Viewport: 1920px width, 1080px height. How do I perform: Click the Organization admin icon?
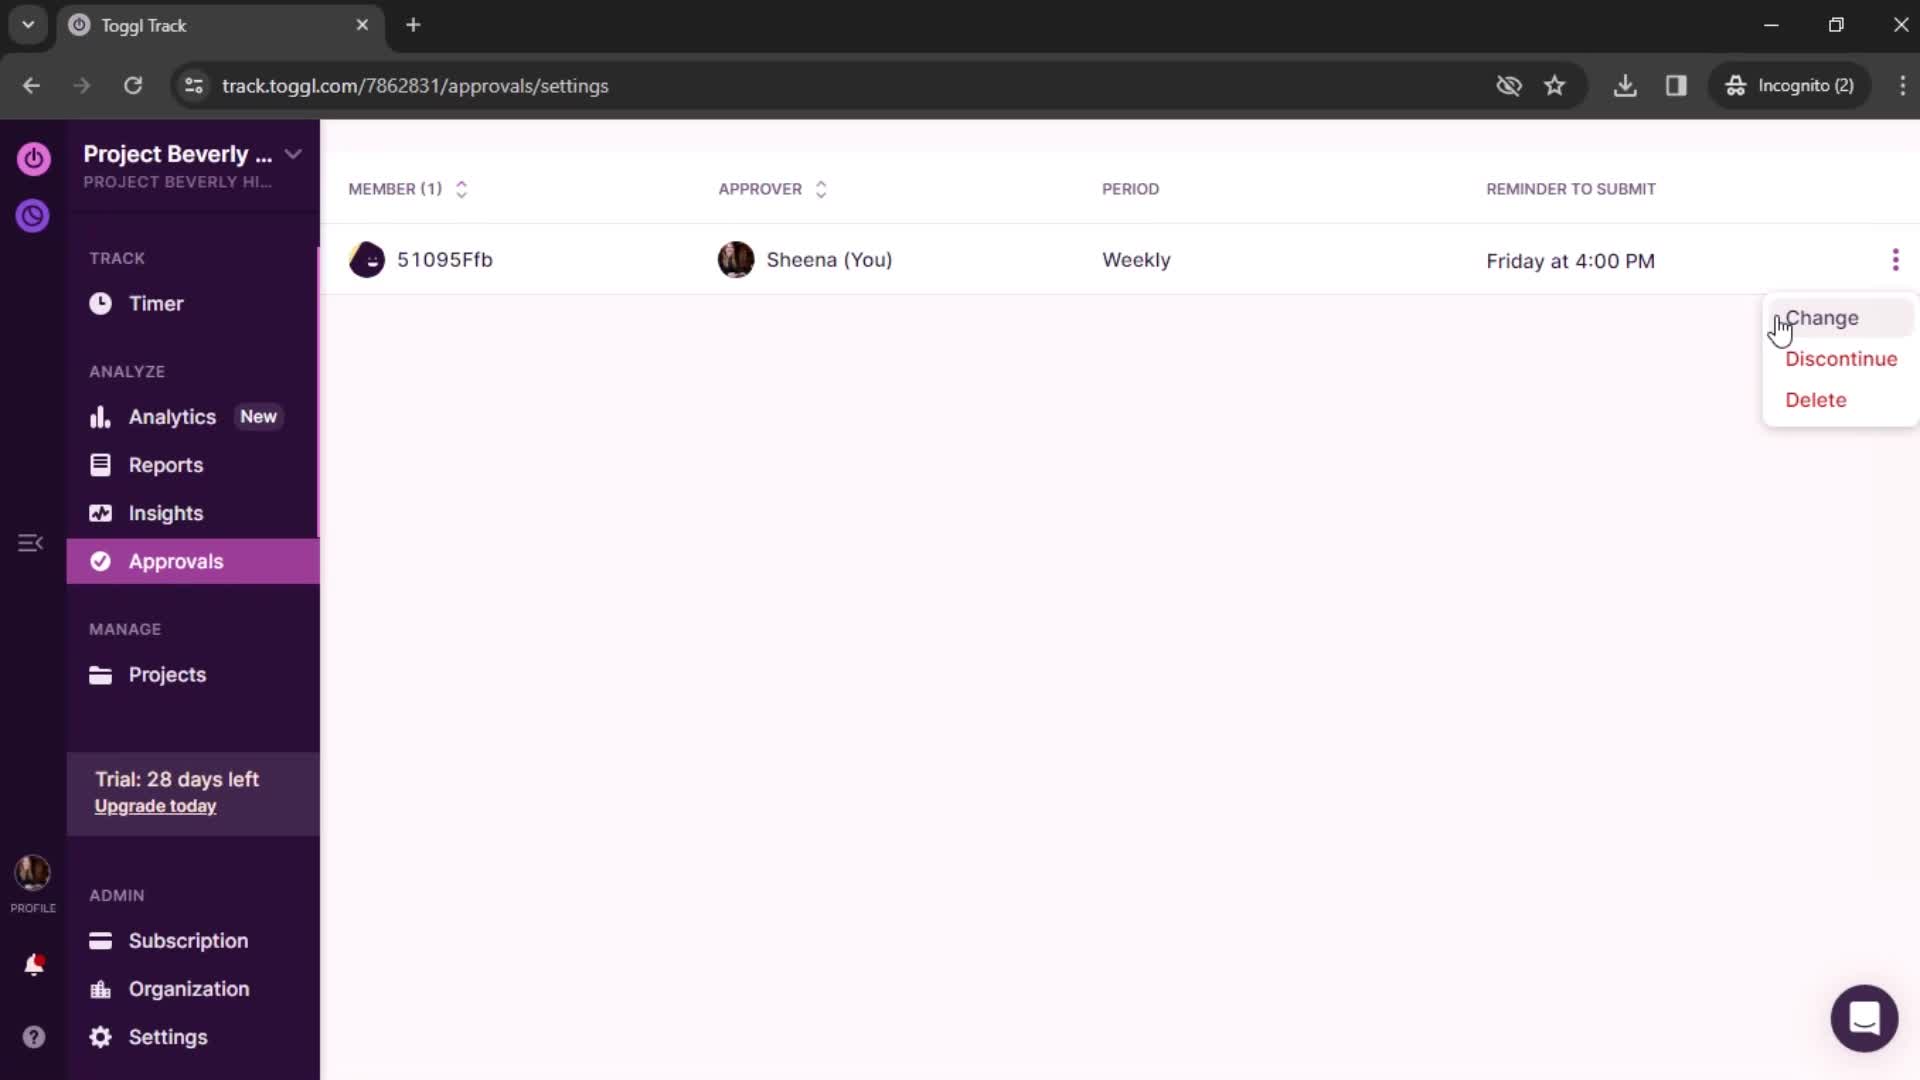pos(100,988)
